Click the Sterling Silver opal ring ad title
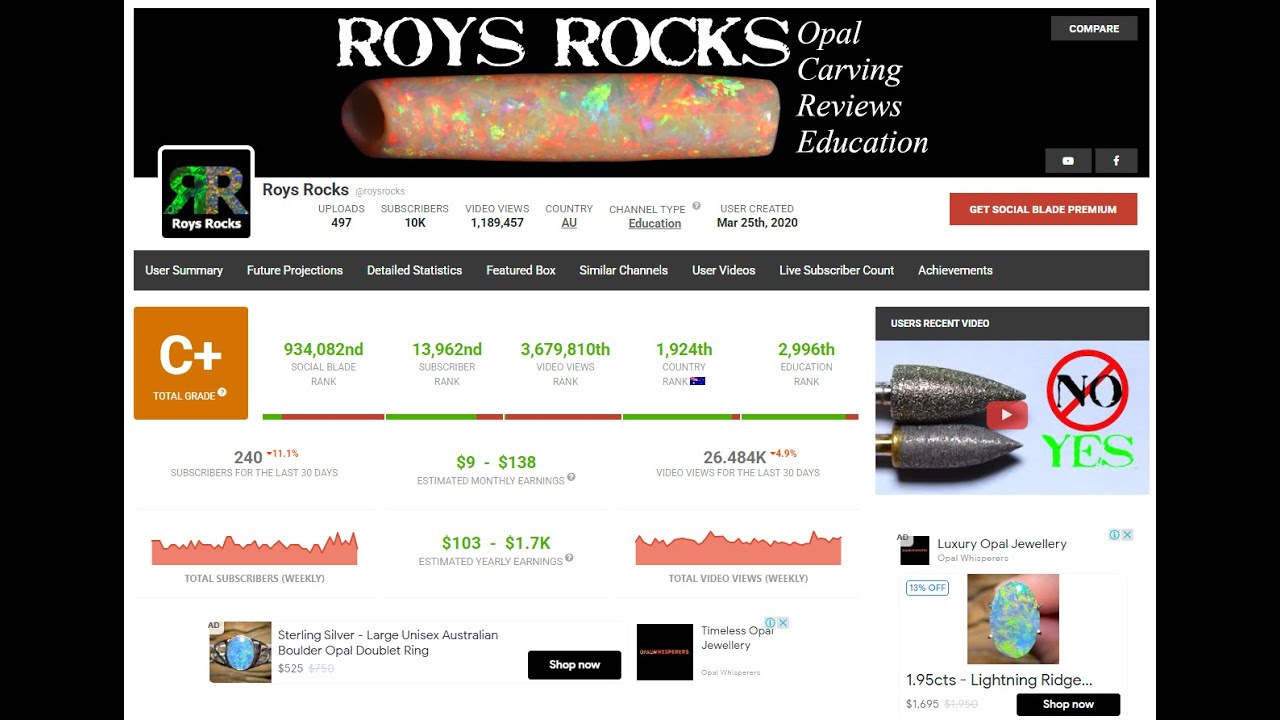This screenshot has height=720, width=1280. click(388, 642)
